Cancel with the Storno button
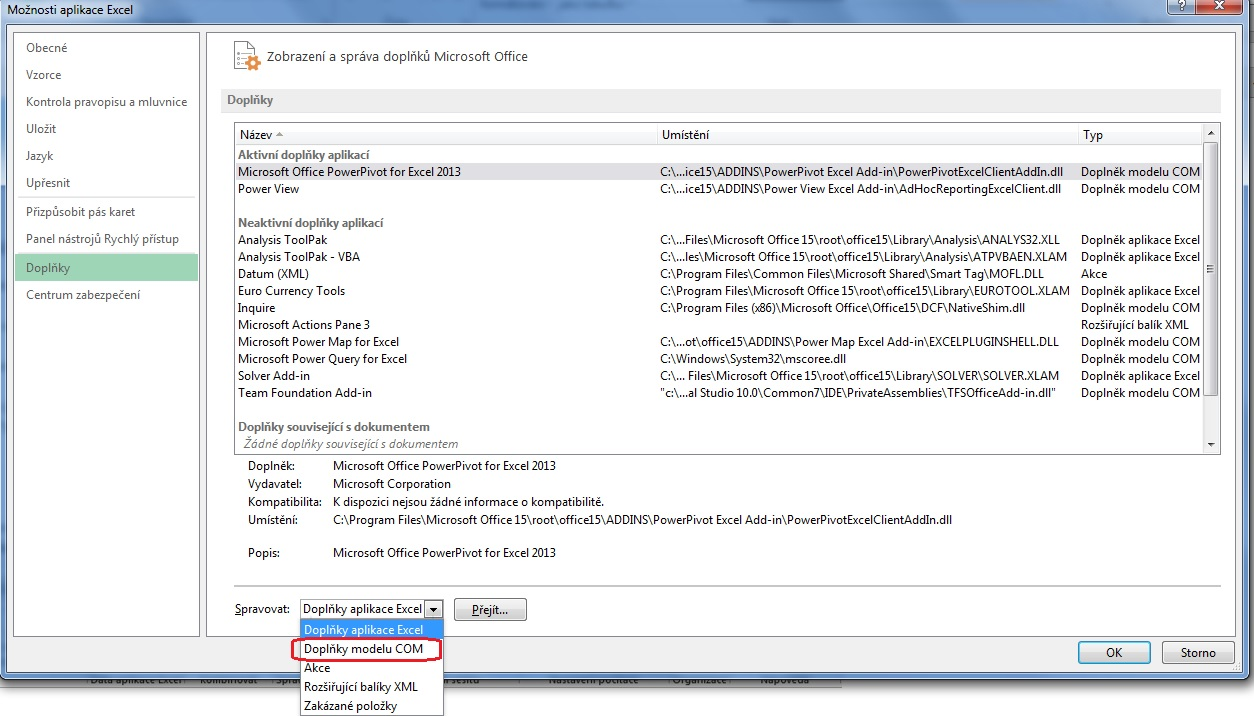This screenshot has height=716, width=1254. [x=1199, y=653]
